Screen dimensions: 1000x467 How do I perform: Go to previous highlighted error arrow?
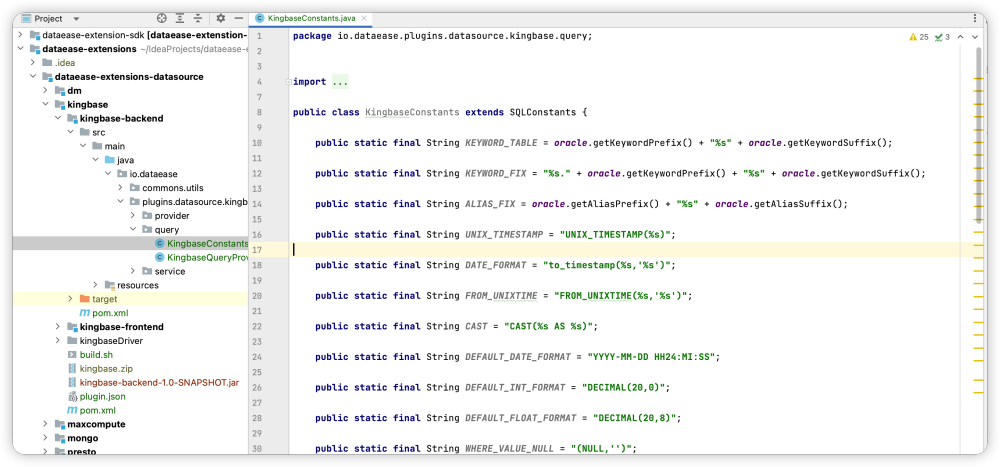(x=961, y=38)
